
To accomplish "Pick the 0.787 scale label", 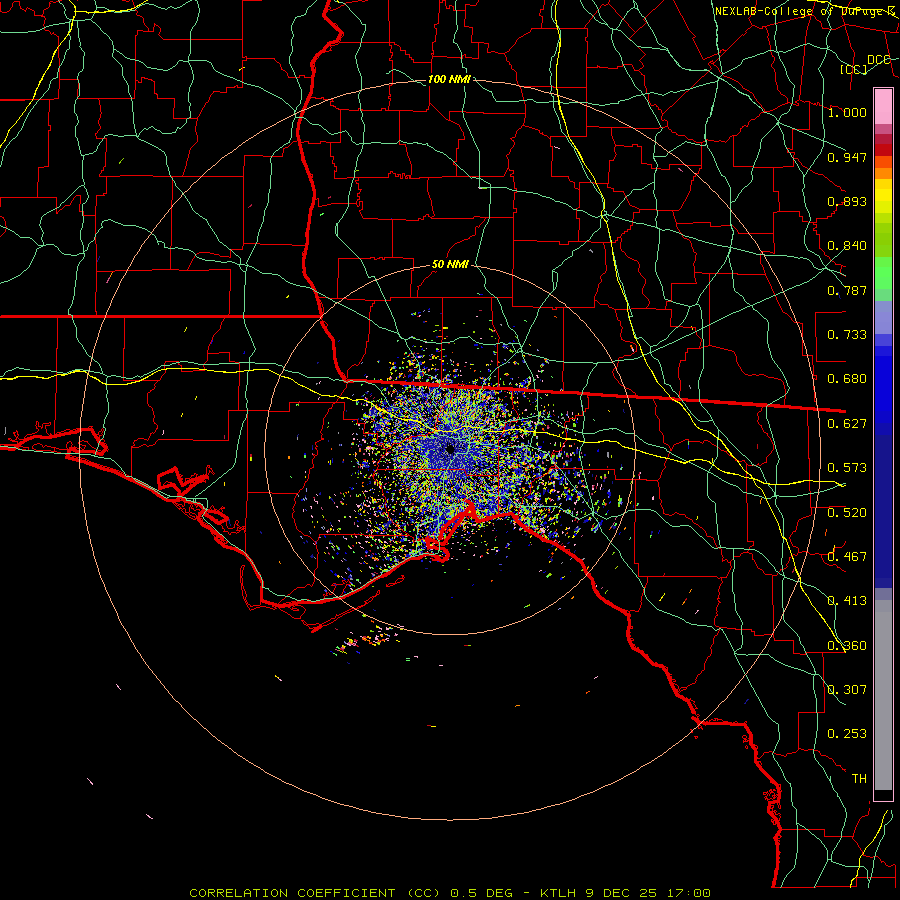I will point(847,290).
